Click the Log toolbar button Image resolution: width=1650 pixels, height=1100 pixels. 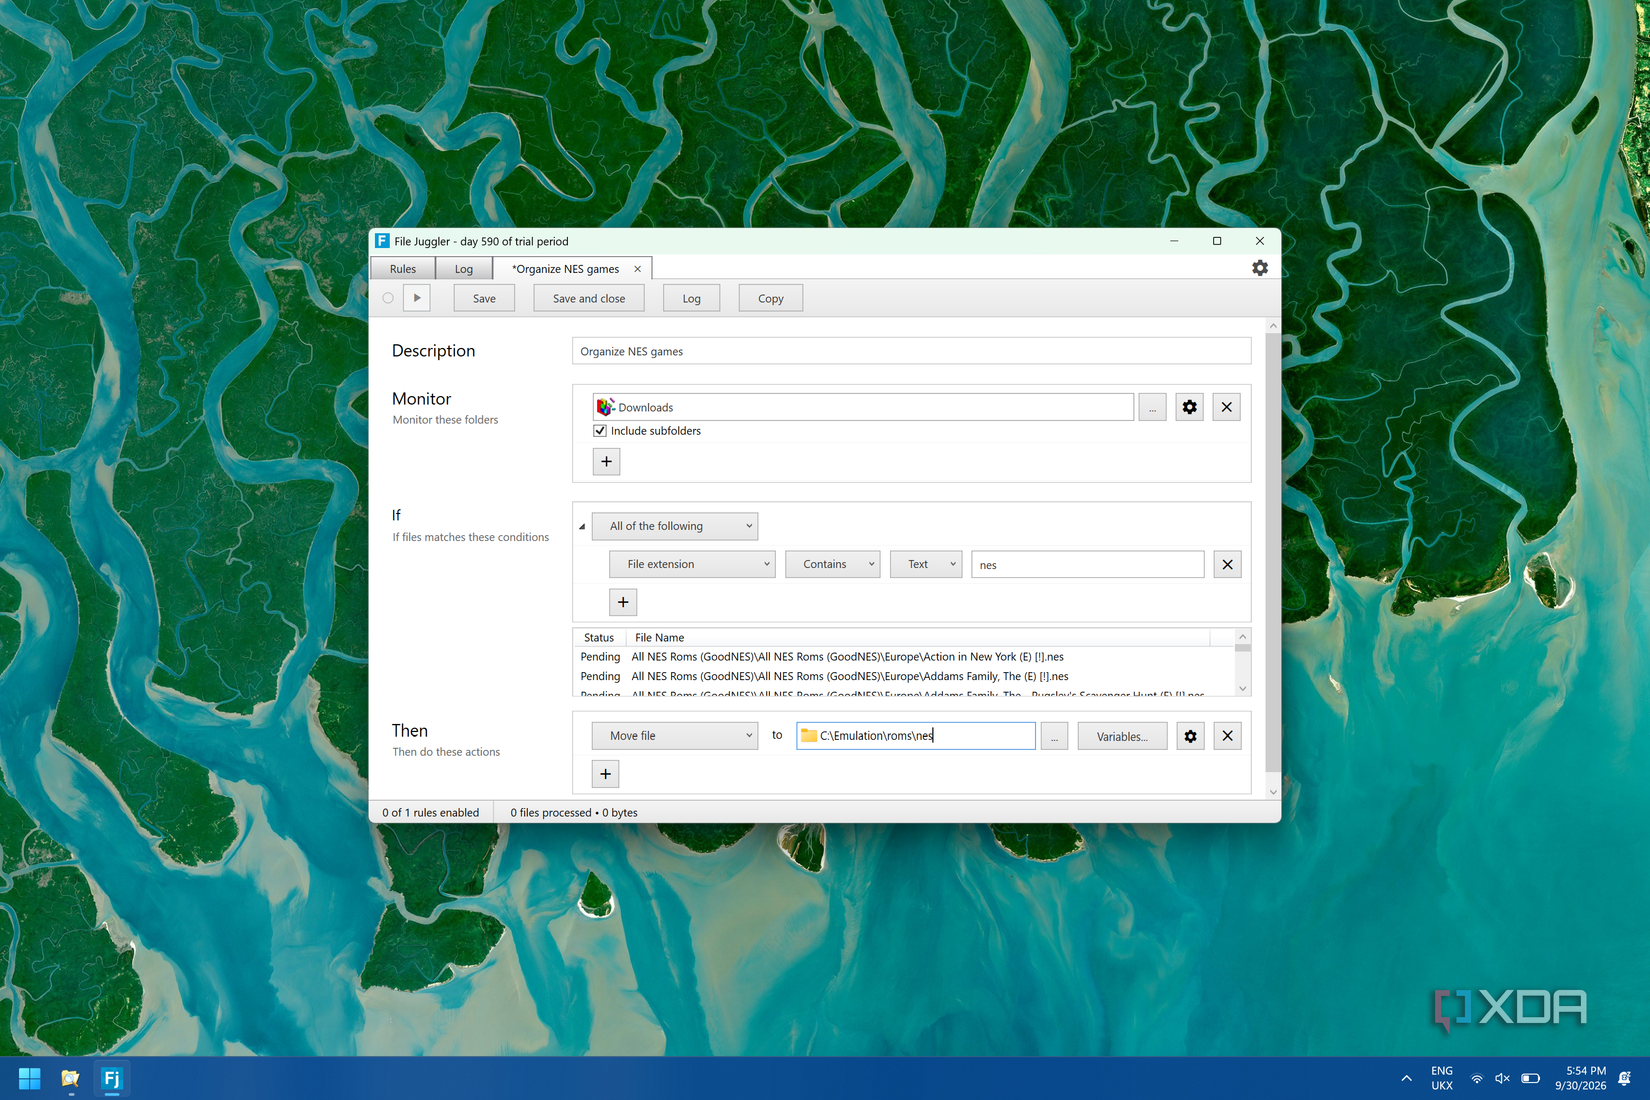[x=692, y=298]
